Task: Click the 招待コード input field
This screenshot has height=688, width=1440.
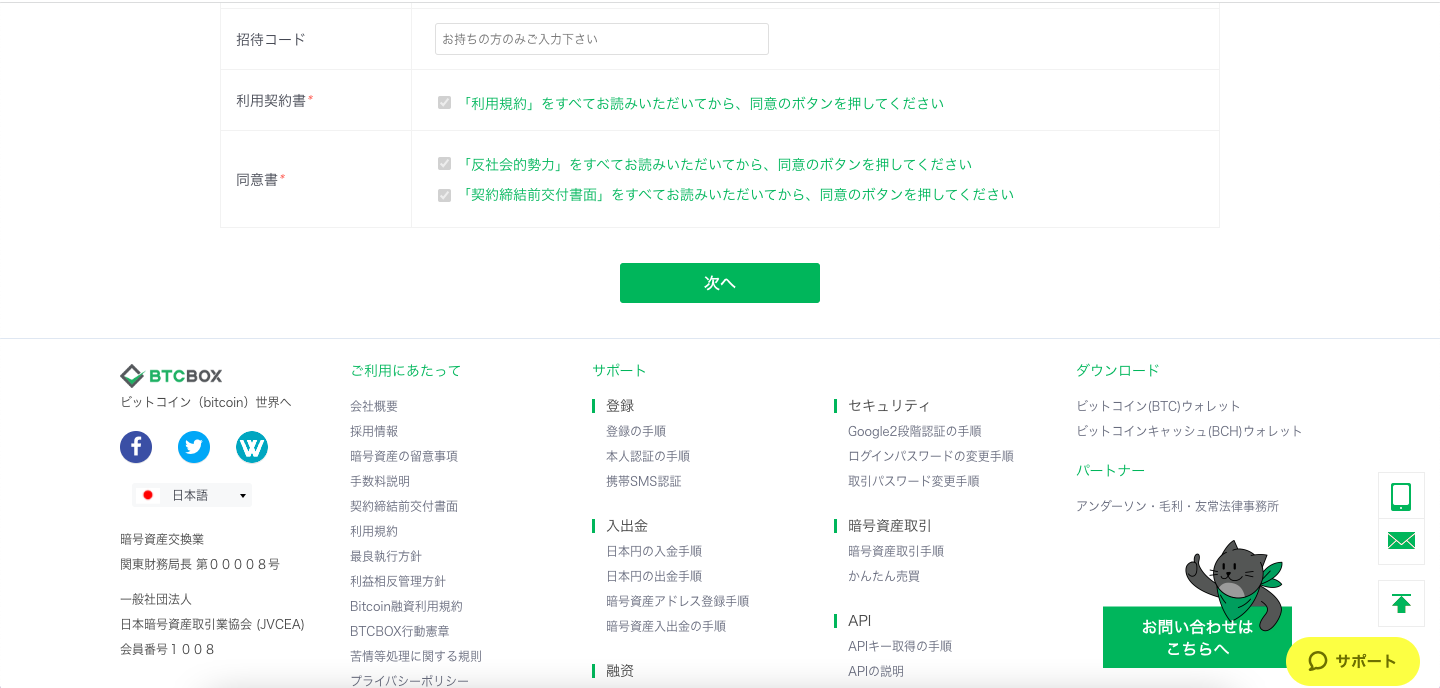Action: click(x=600, y=38)
